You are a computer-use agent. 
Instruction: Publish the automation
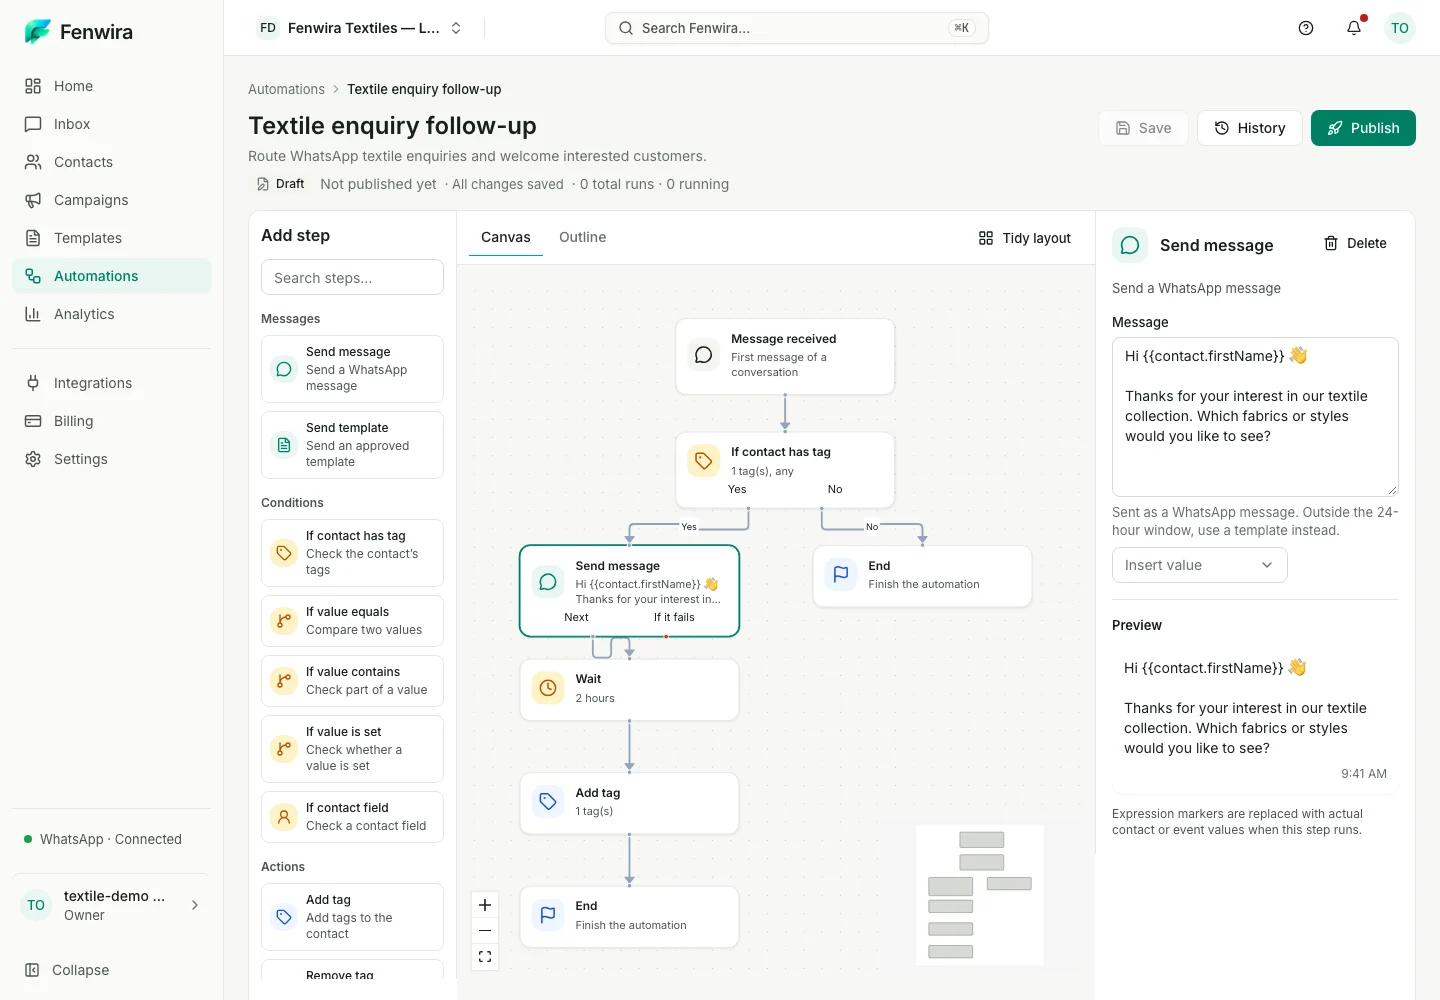click(x=1363, y=128)
